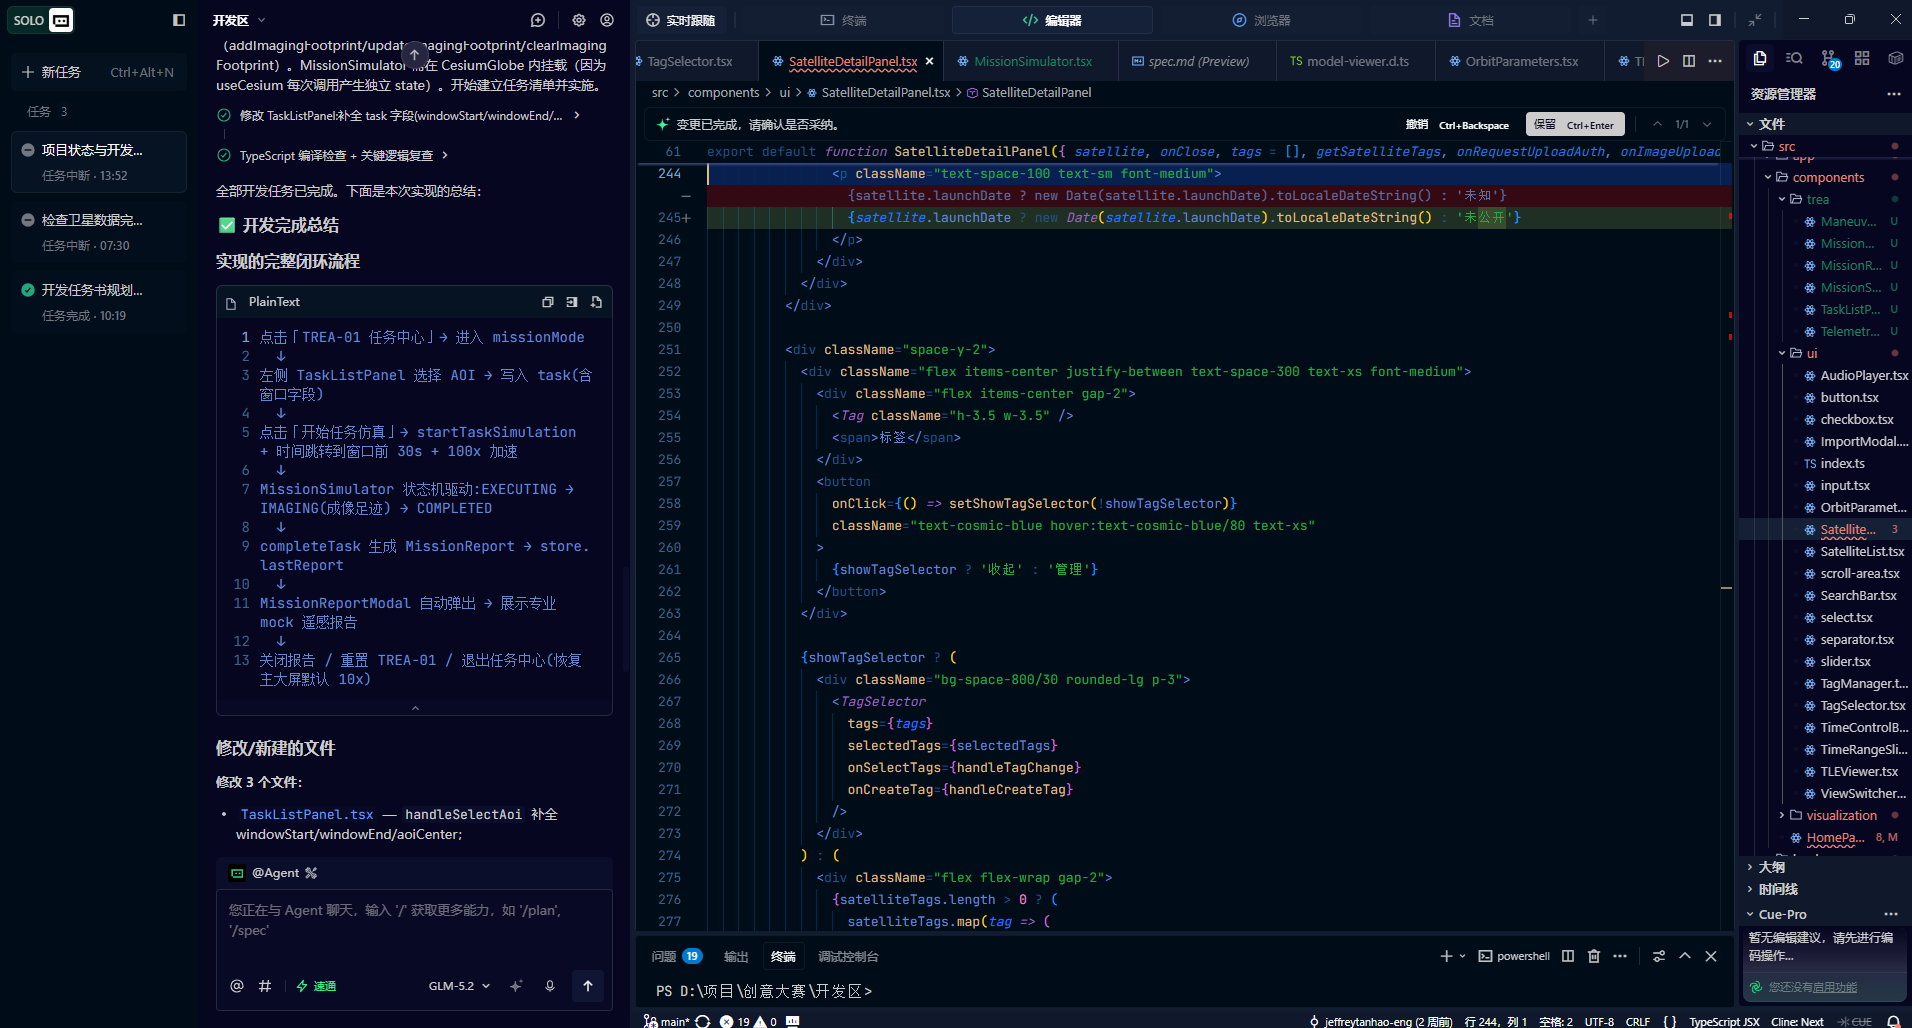Open Agent tools icon next to @Agent
1912x1028 pixels.
click(x=311, y=873)
